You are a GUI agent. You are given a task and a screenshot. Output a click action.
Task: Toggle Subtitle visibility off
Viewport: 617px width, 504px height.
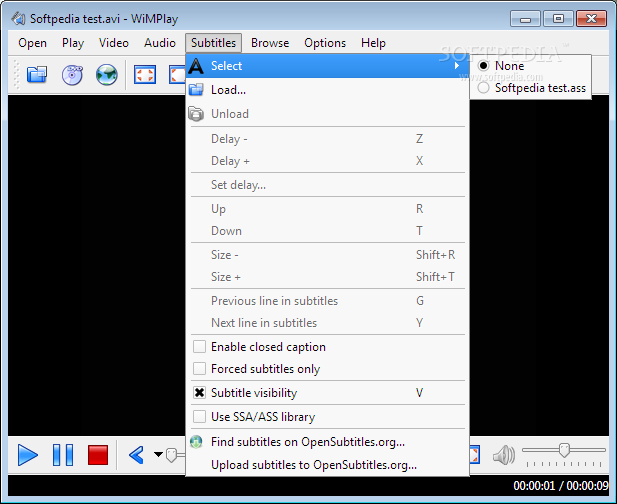click(200, 393)
